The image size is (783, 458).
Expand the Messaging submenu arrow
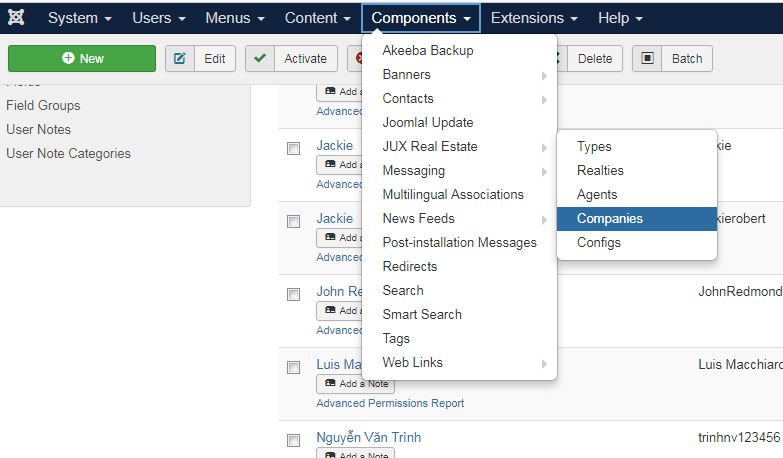pos(544,171)
